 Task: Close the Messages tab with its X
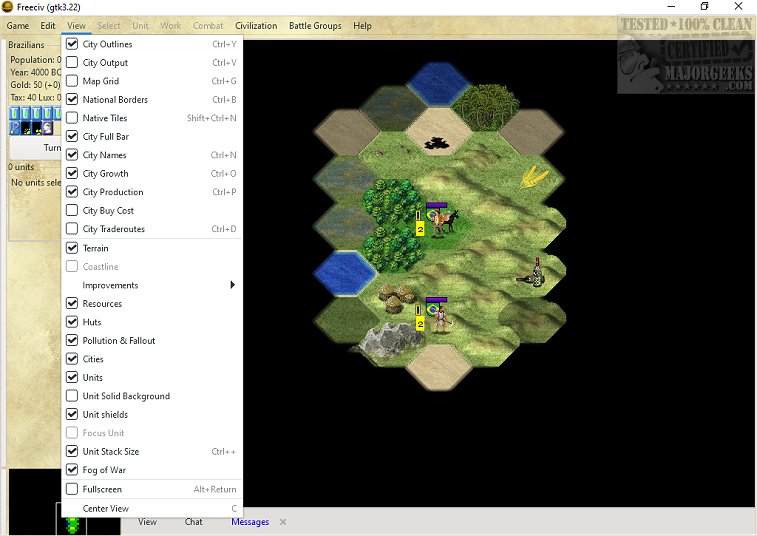pos(283,522)
